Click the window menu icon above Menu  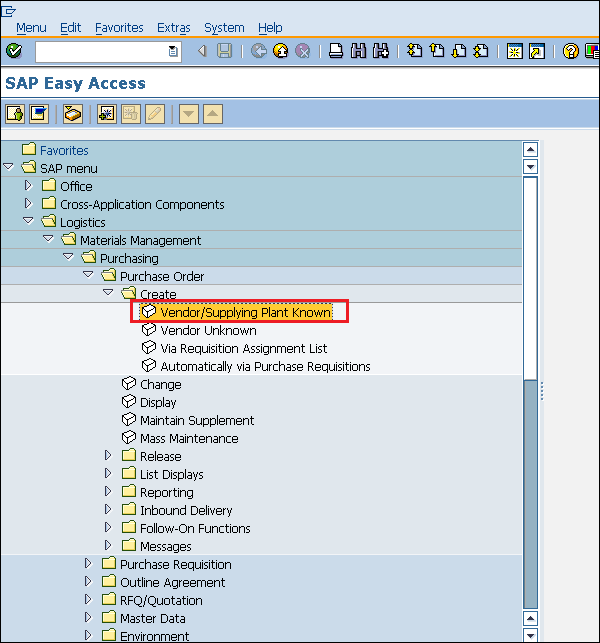(x=8, y=11)
